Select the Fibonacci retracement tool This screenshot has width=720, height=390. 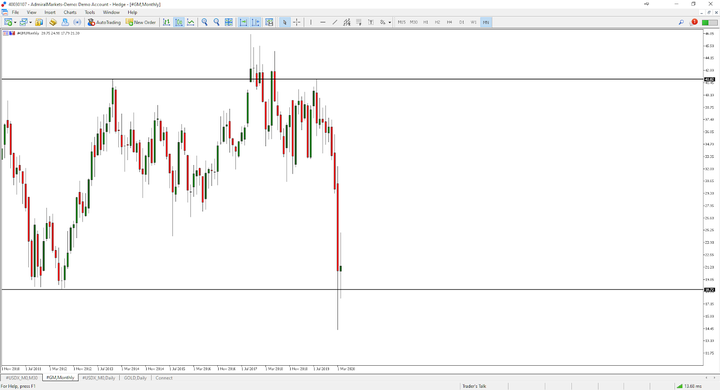click(359, 22)
